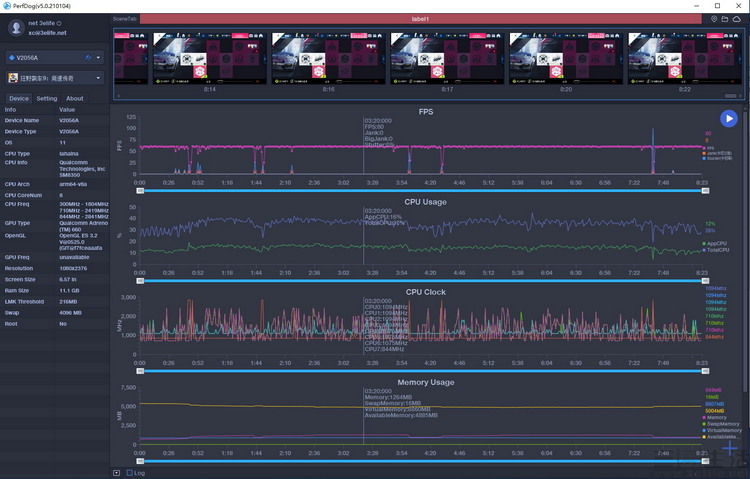Click the Info column header
Image resolution: width=750 pixels, height=479 pixels.
[11, 110]
